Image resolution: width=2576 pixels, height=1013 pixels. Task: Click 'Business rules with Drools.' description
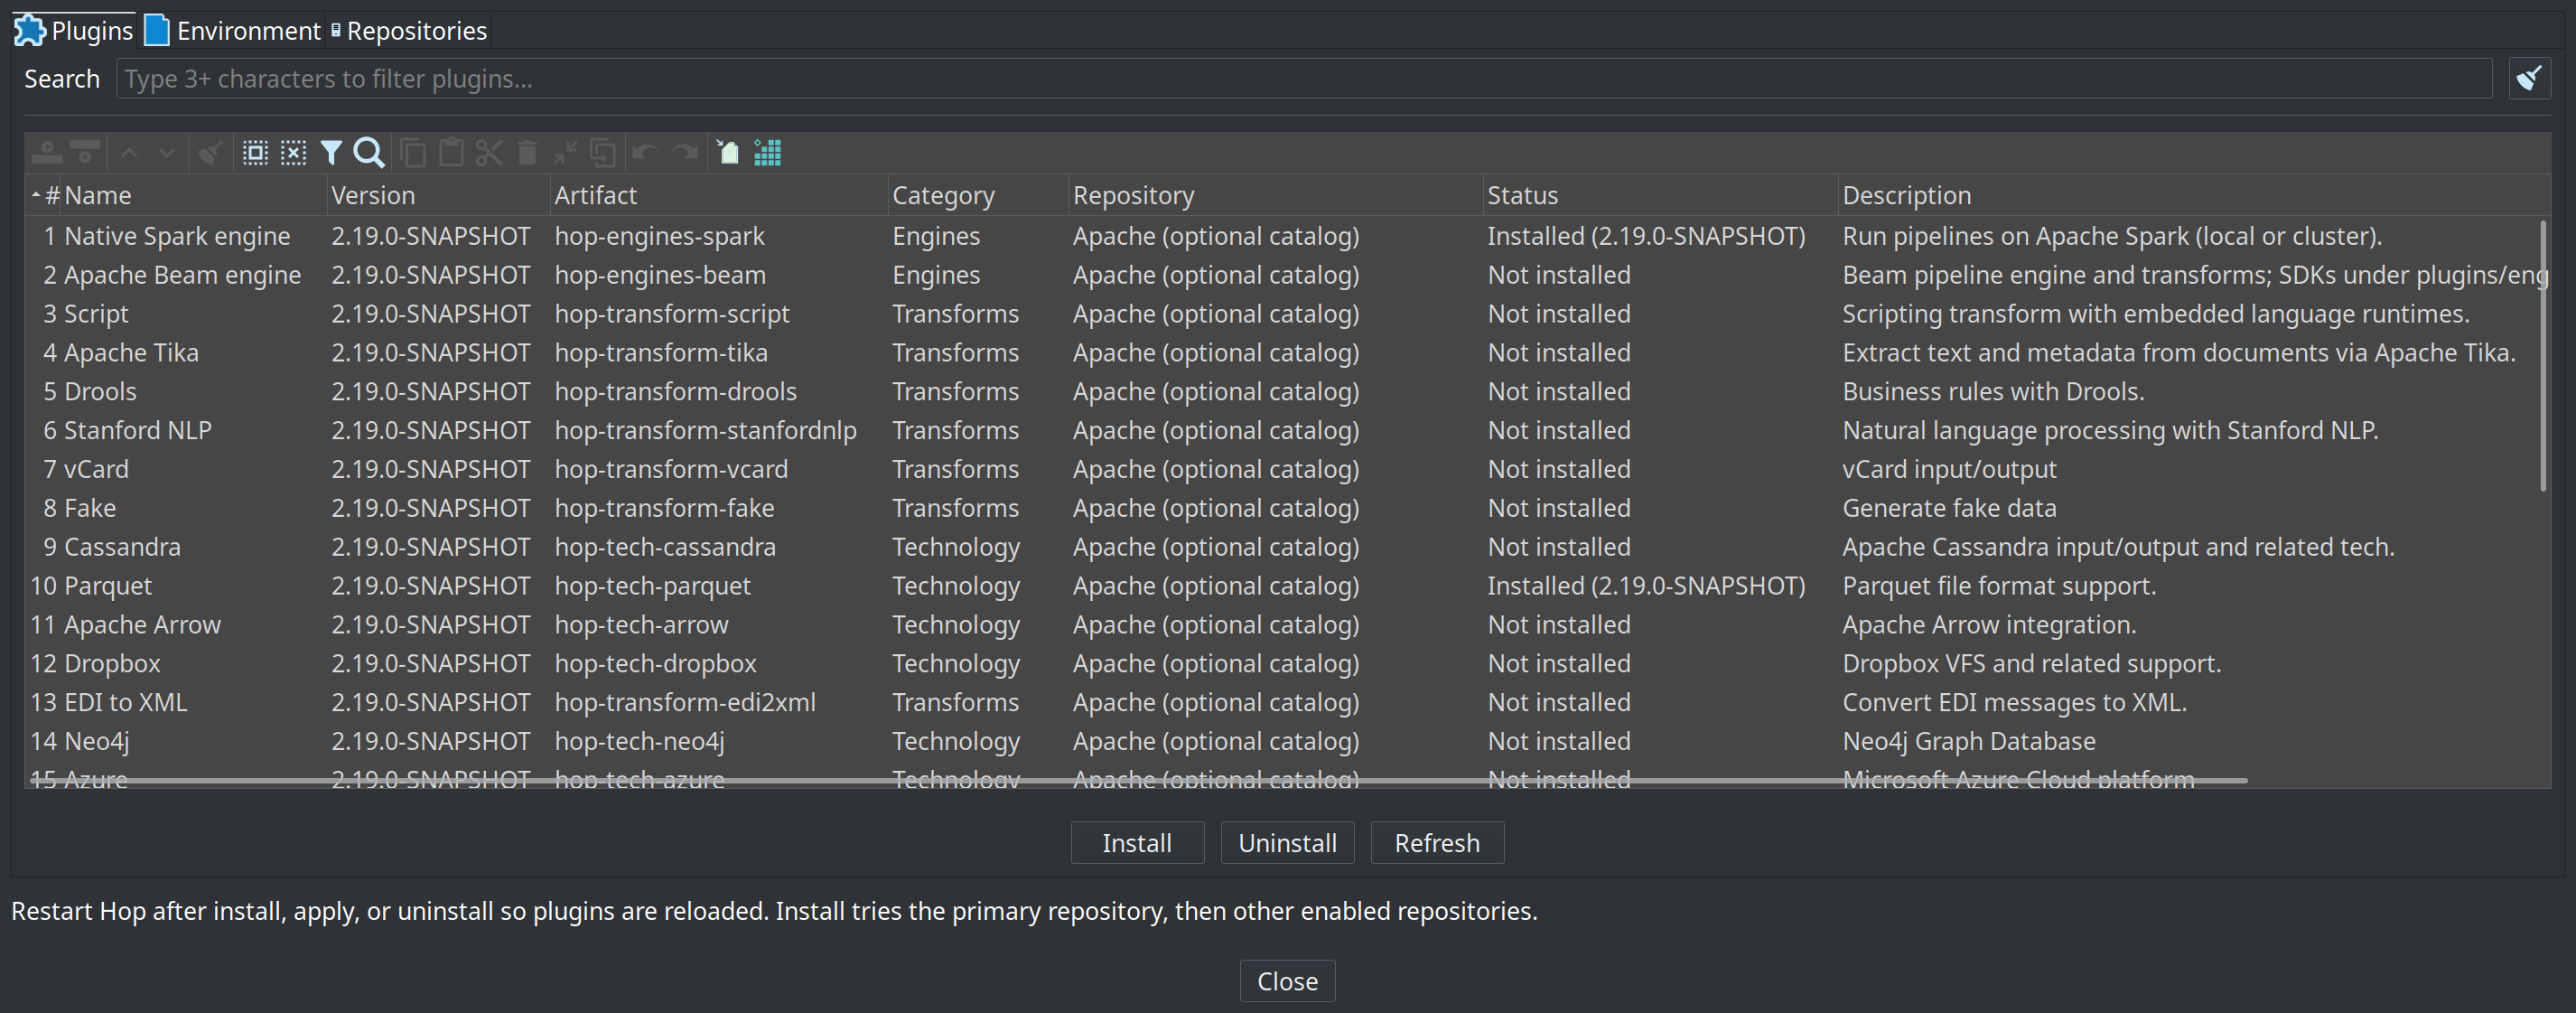[1993, 392]
